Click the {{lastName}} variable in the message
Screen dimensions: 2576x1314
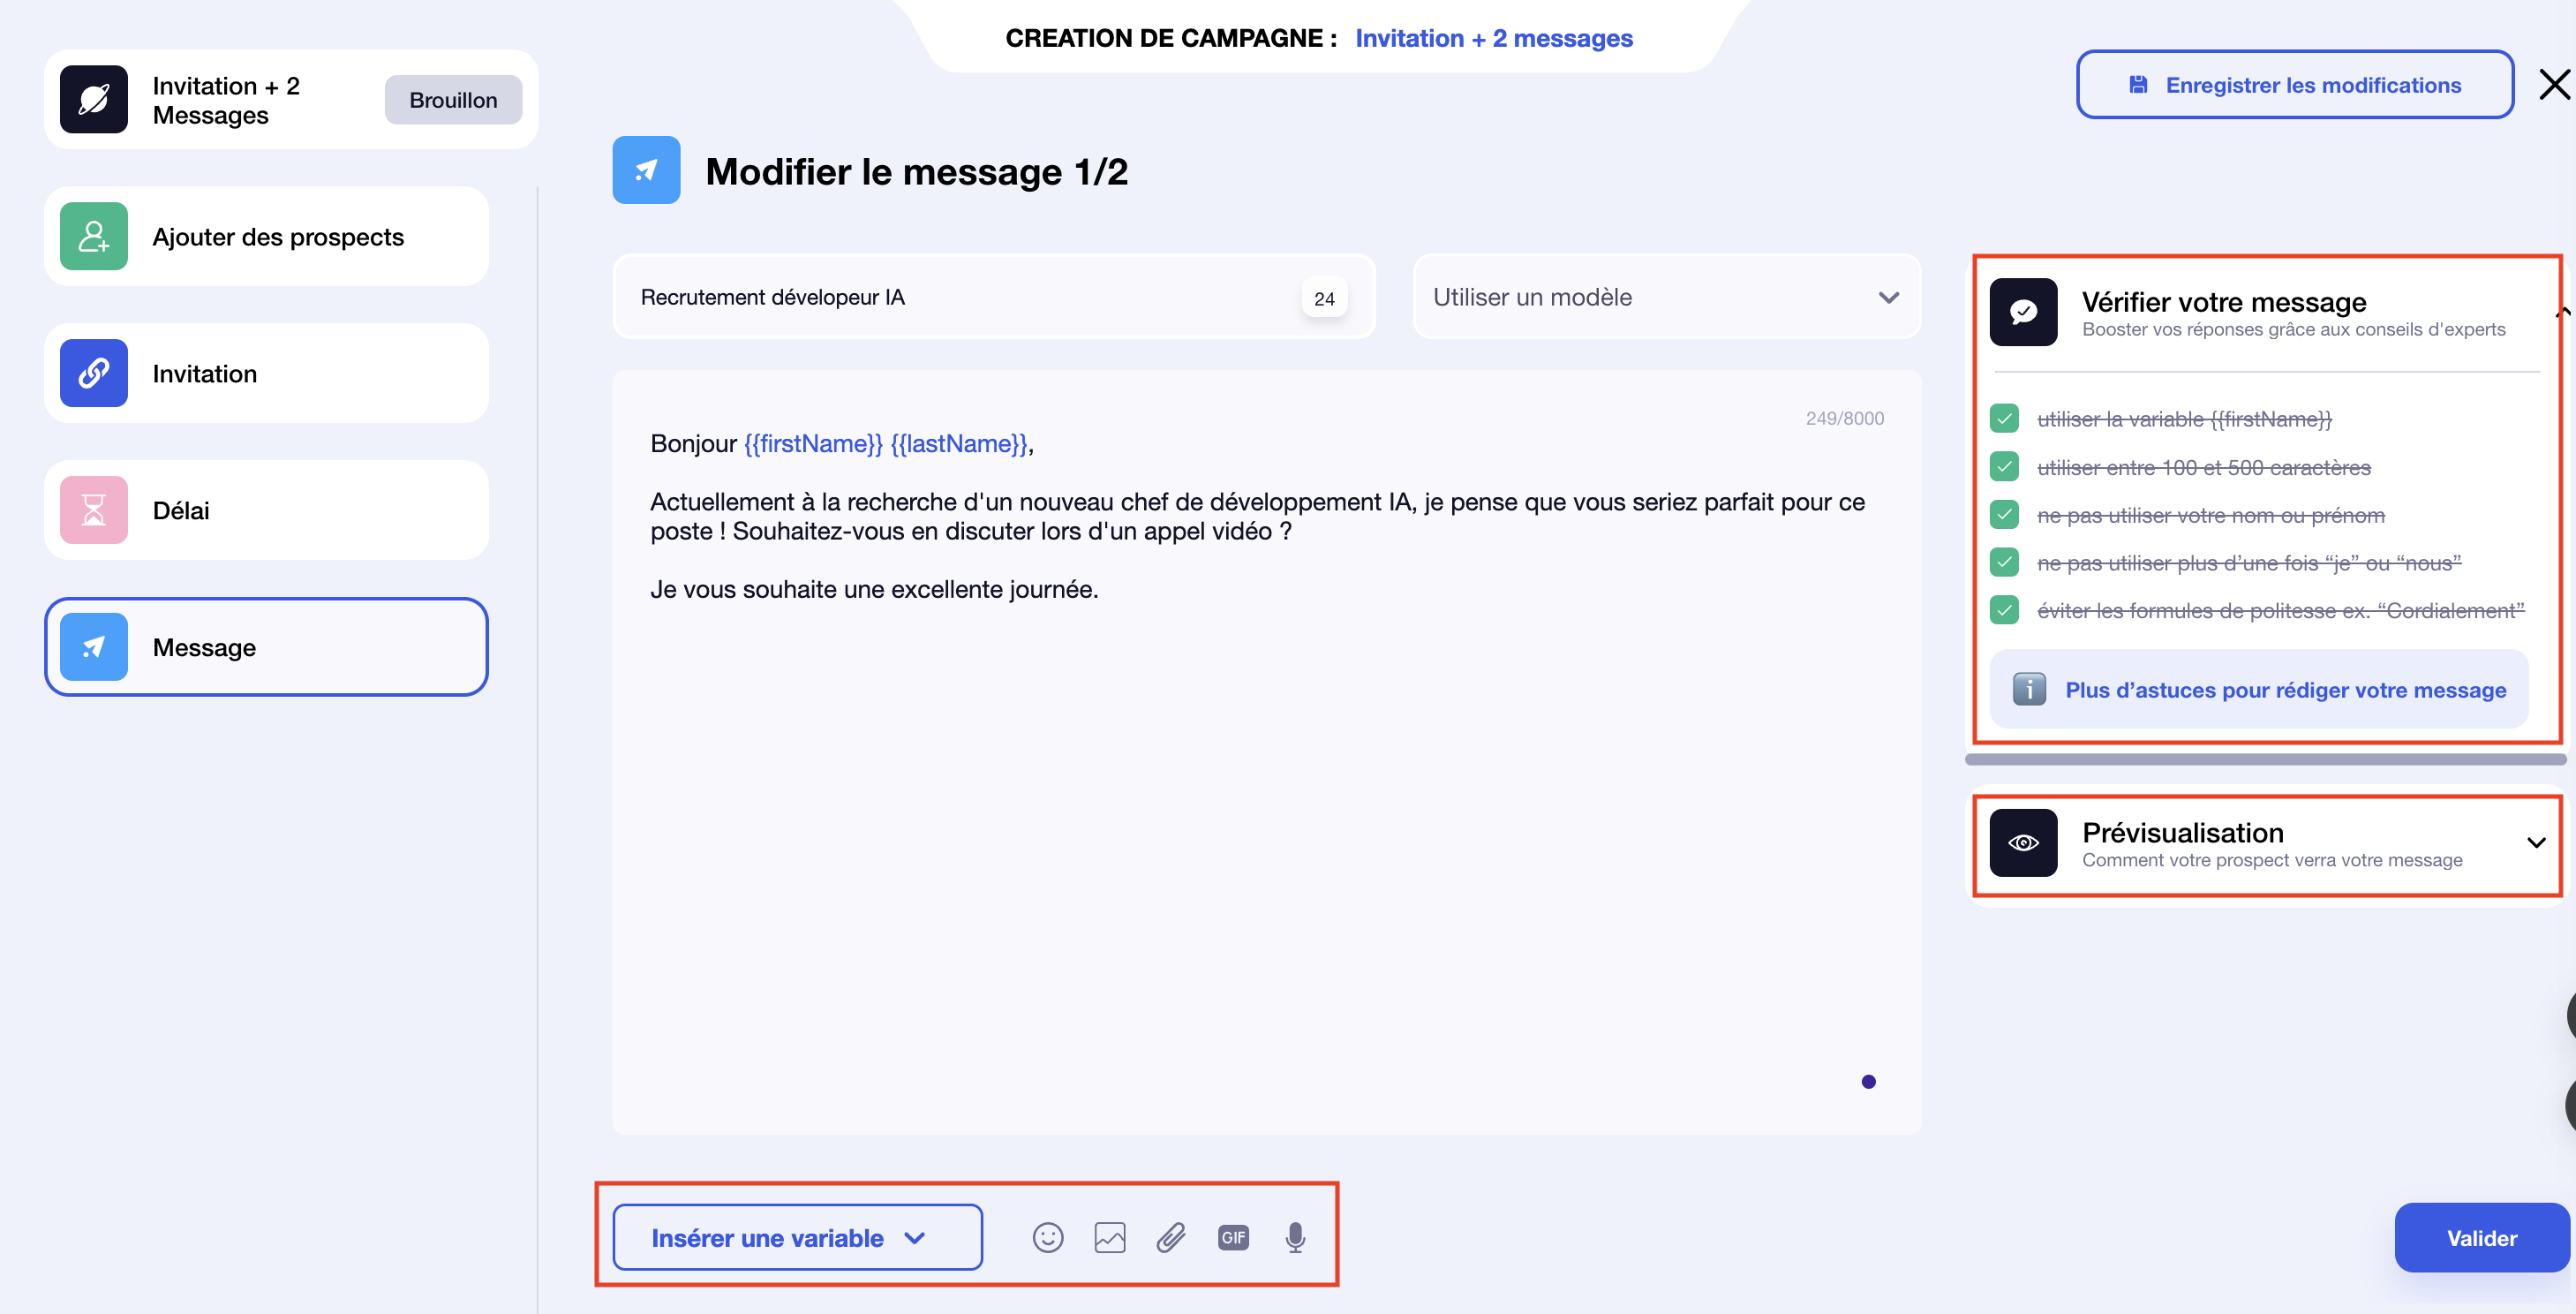[x=958, y=443]
